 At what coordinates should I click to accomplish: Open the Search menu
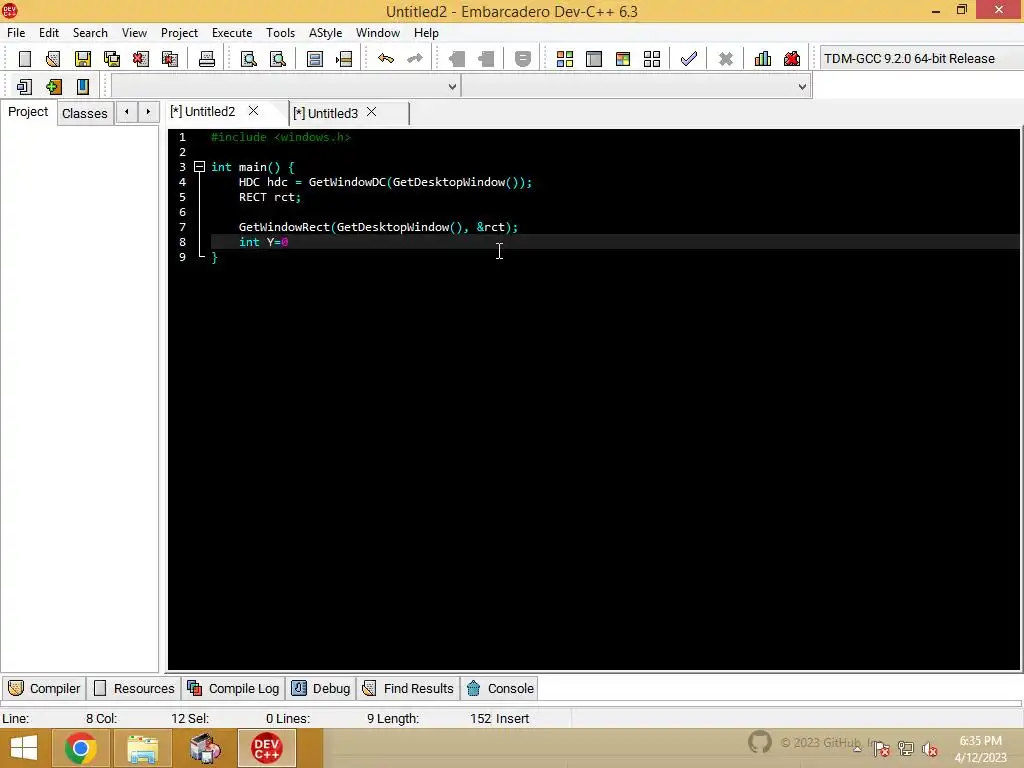[90, 33]
